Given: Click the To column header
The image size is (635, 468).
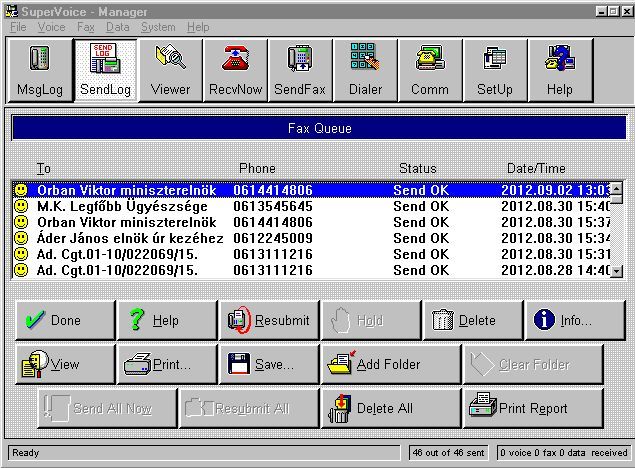Looking at the screenshot, I should coord(44,168).
